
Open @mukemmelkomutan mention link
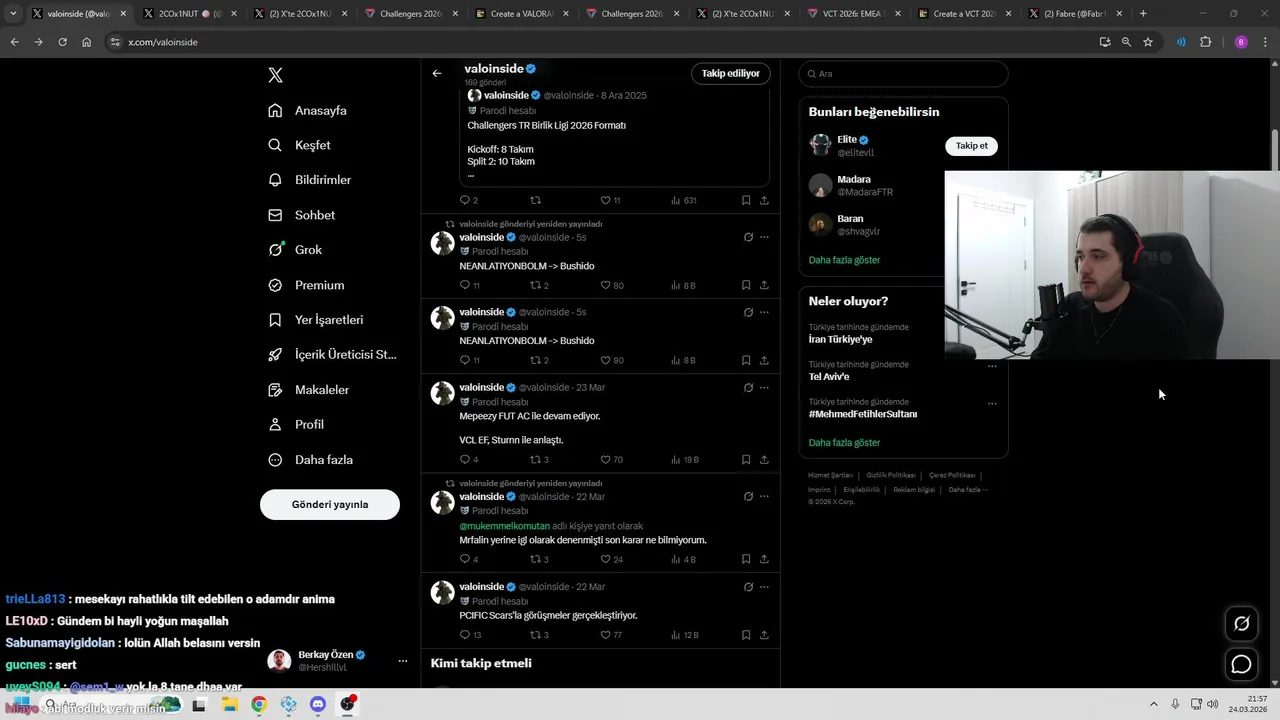(504, 526)
